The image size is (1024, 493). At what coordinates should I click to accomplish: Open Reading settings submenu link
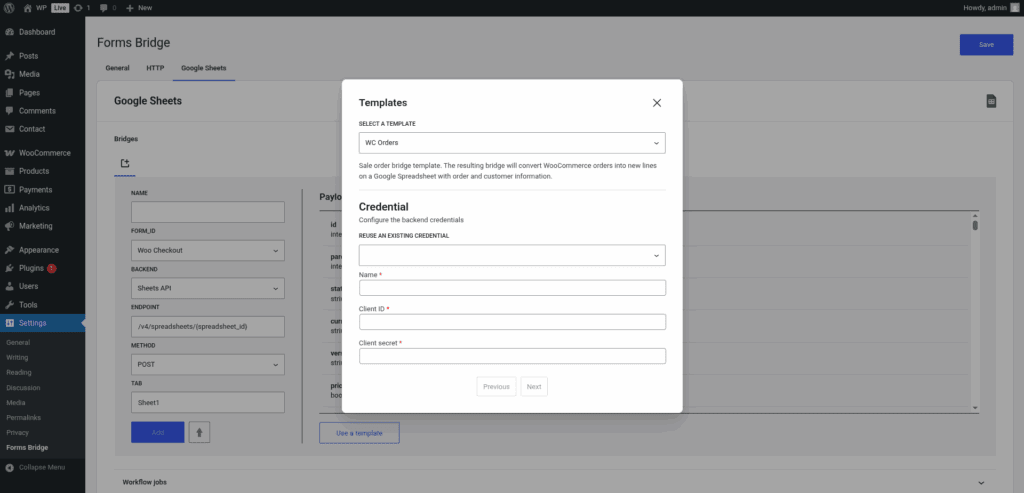19,372
